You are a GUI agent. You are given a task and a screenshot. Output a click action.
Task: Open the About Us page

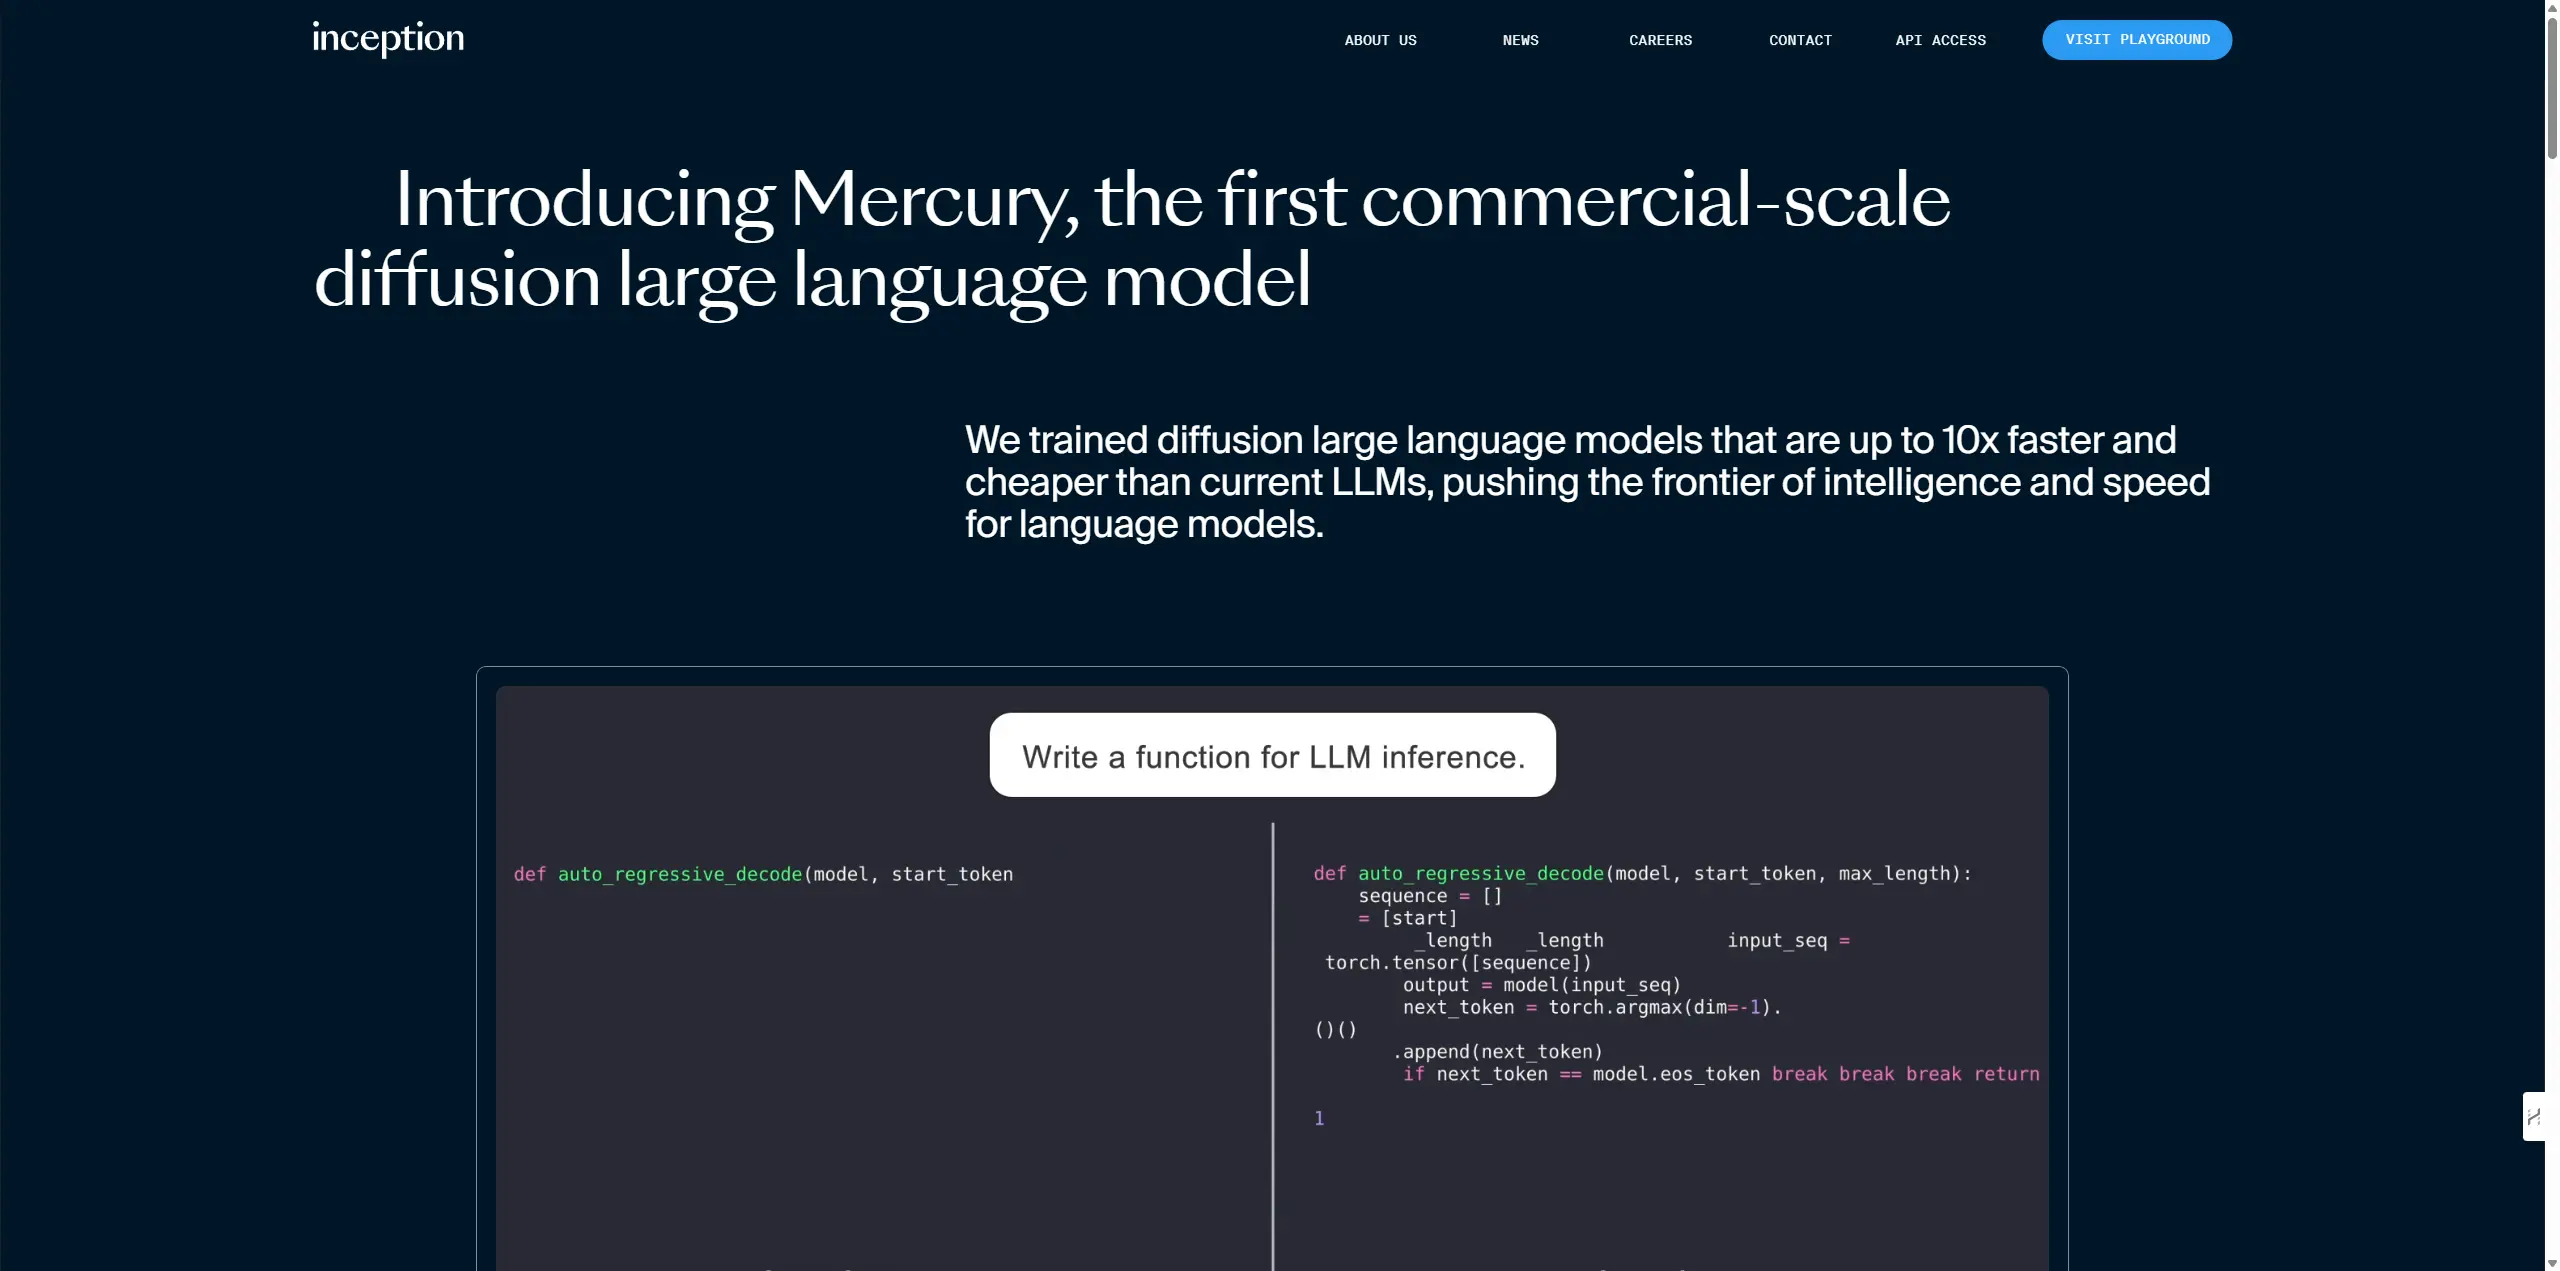(1380, 40)
